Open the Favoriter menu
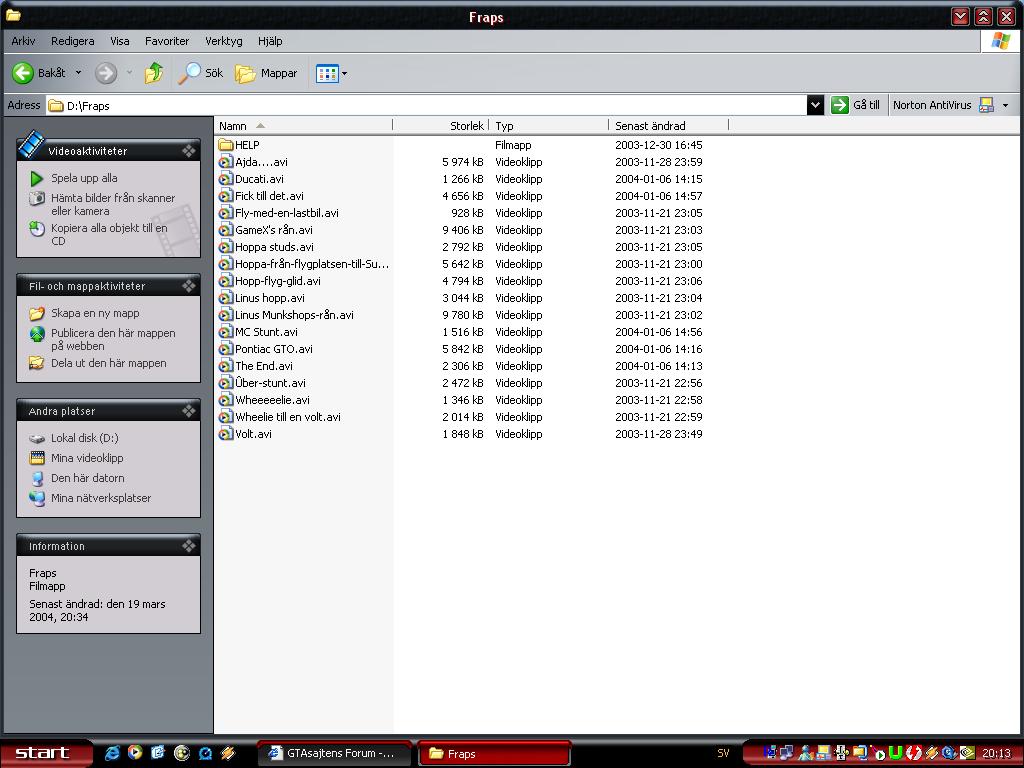This screenshot has height=768, width=1024. 167,41
